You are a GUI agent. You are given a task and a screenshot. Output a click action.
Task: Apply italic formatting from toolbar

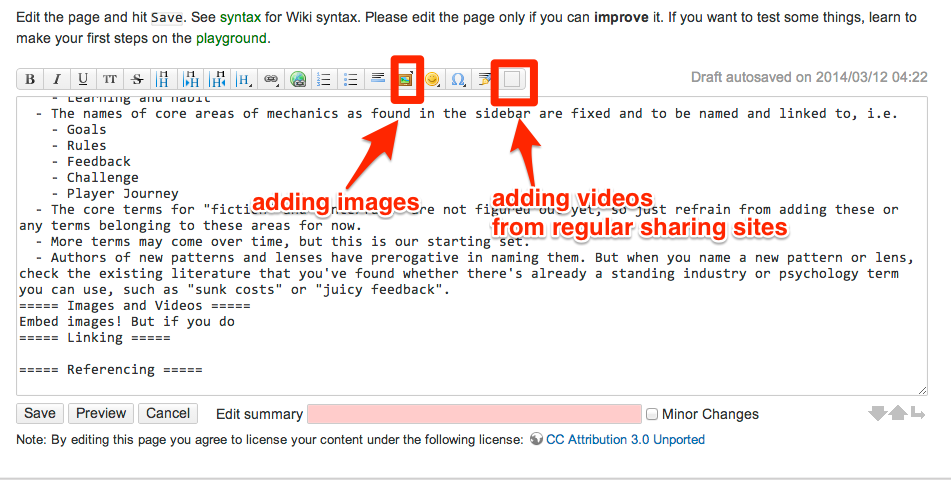(x=57, y=79)
